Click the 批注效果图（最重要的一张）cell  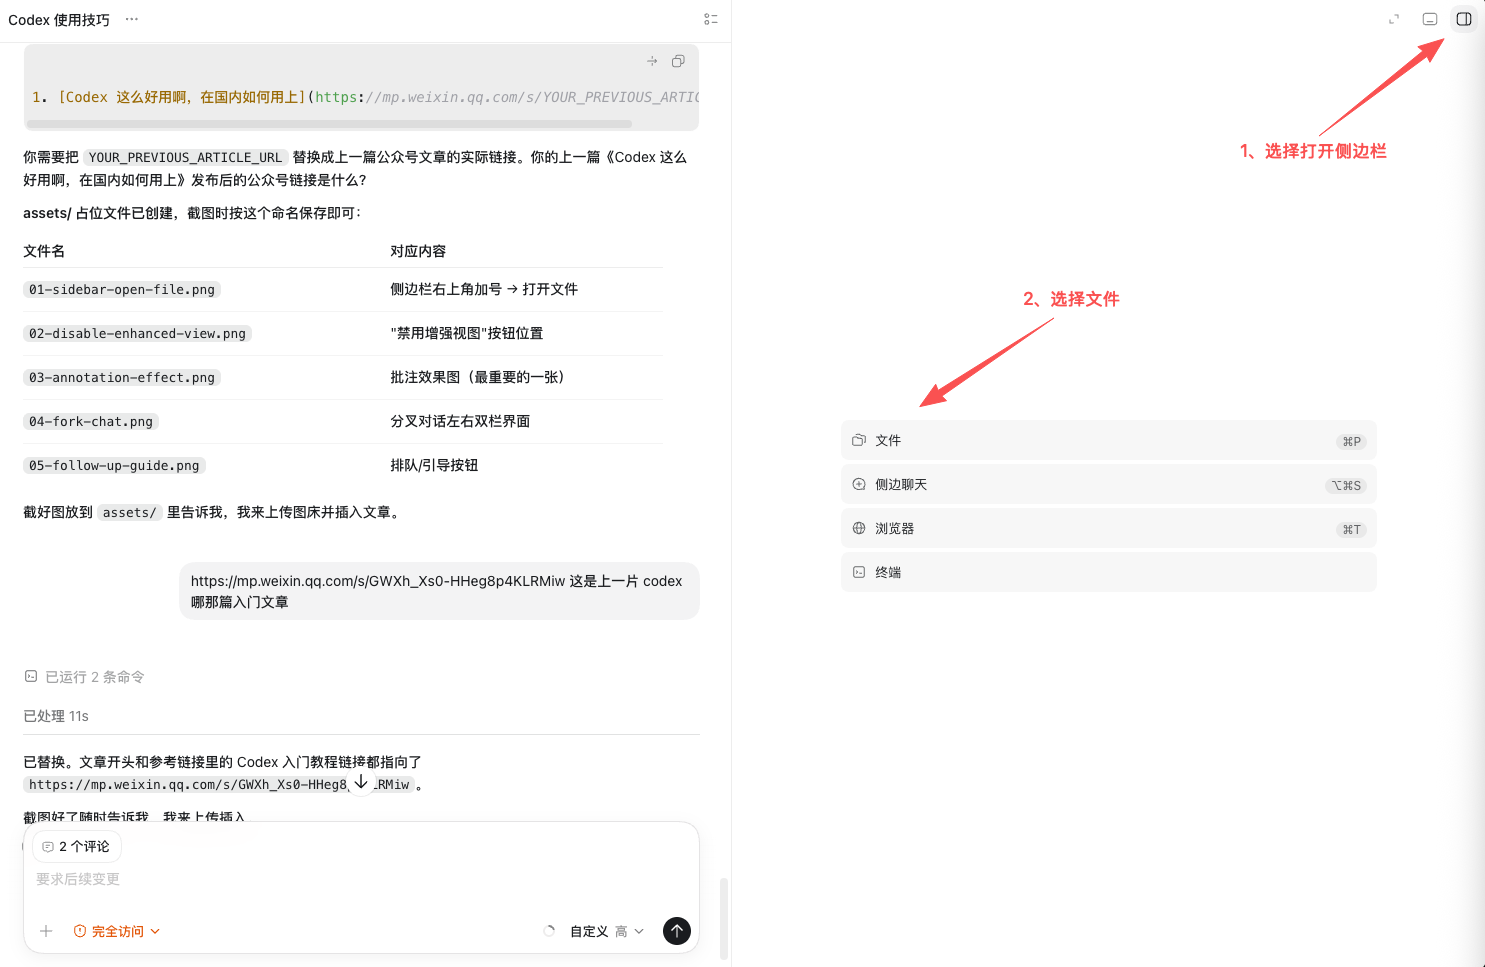pyautogui.click(x=481, y=377)
